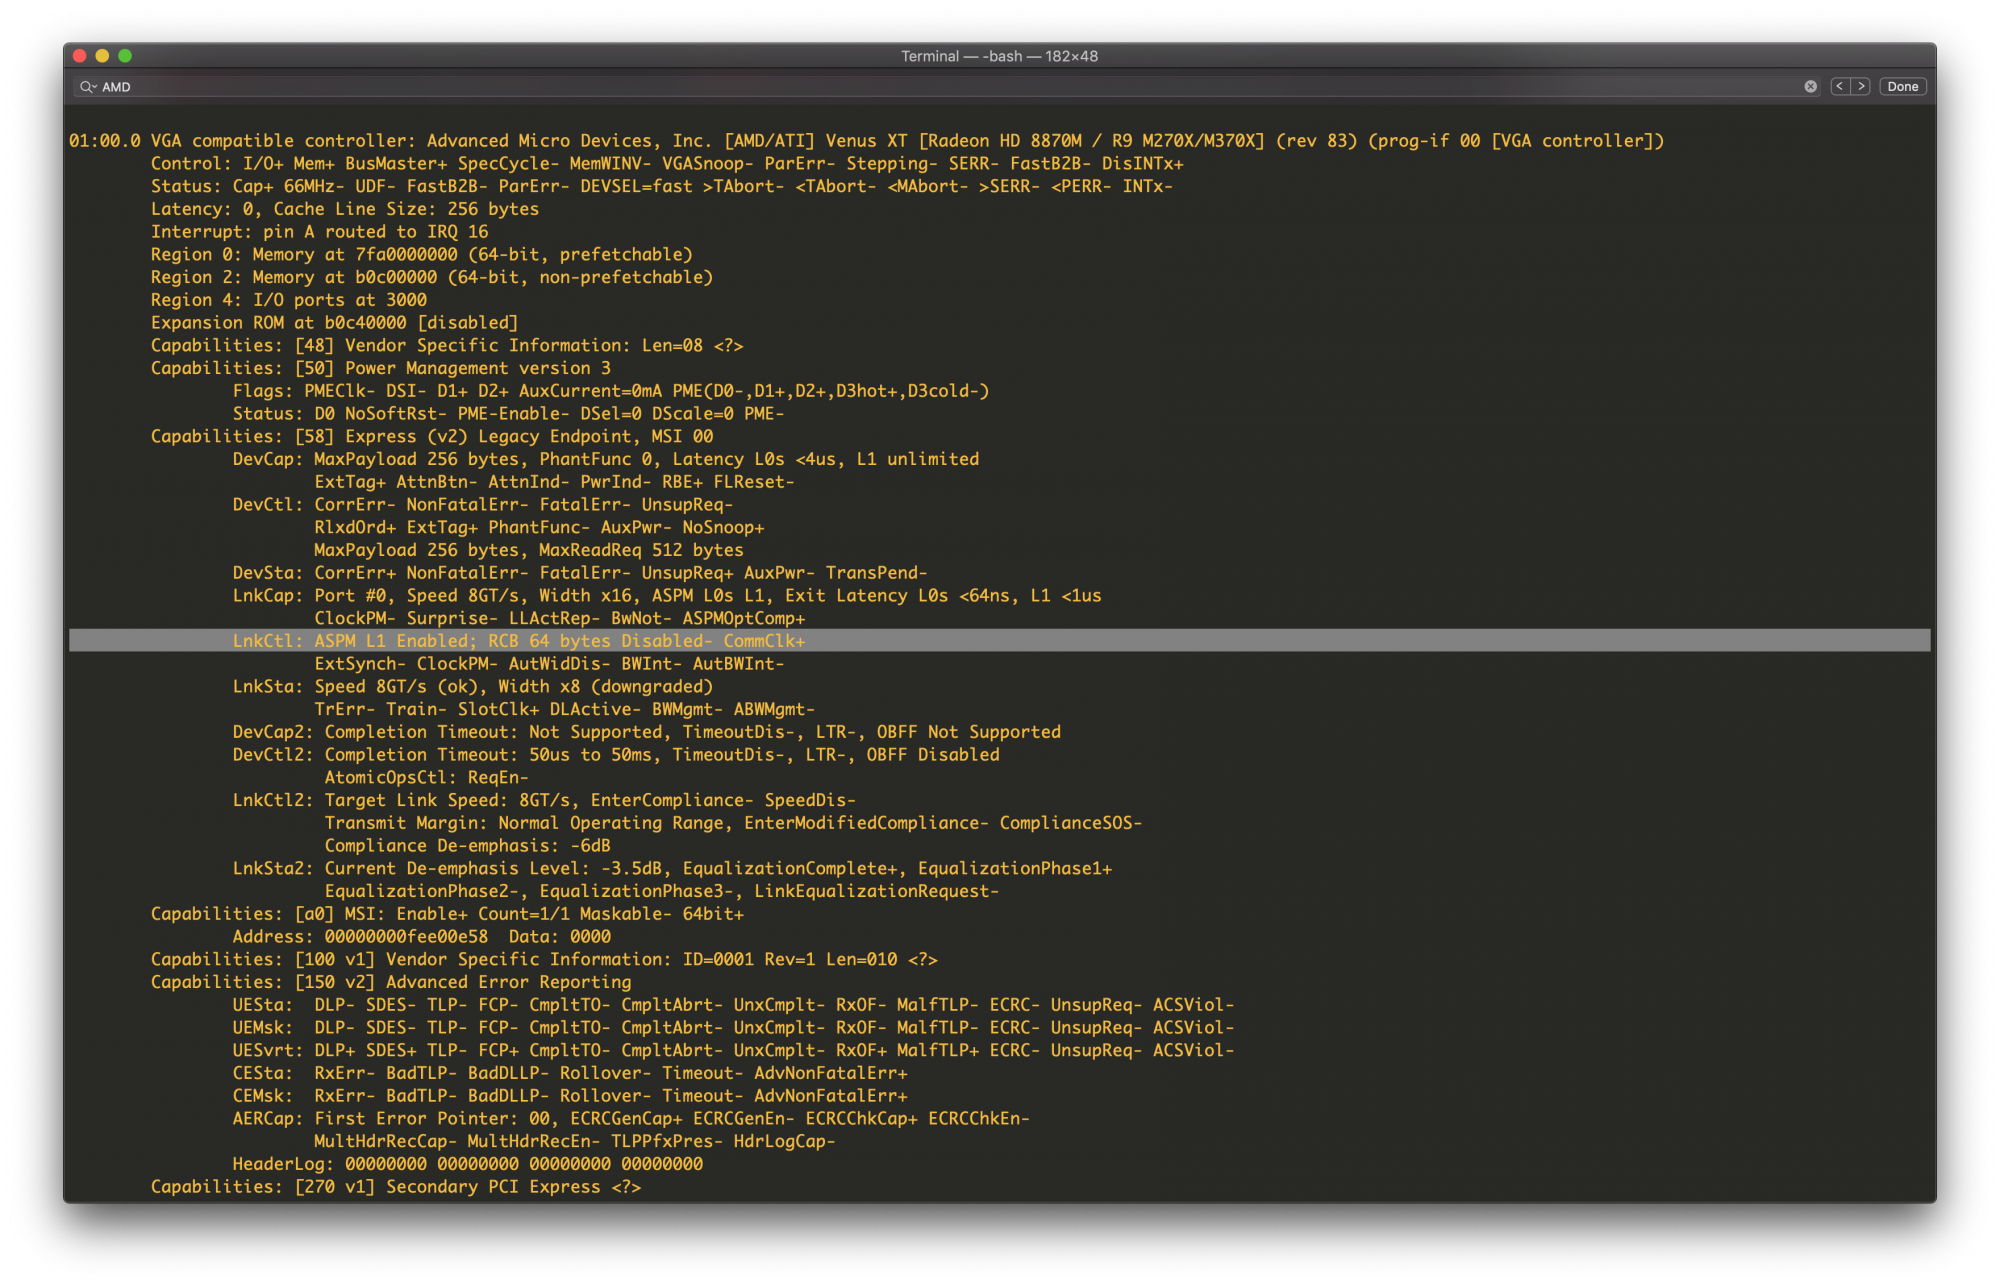Close the Terminal window with red button
Screen dimensions: 2000x1287
click(x=80, y=56)
